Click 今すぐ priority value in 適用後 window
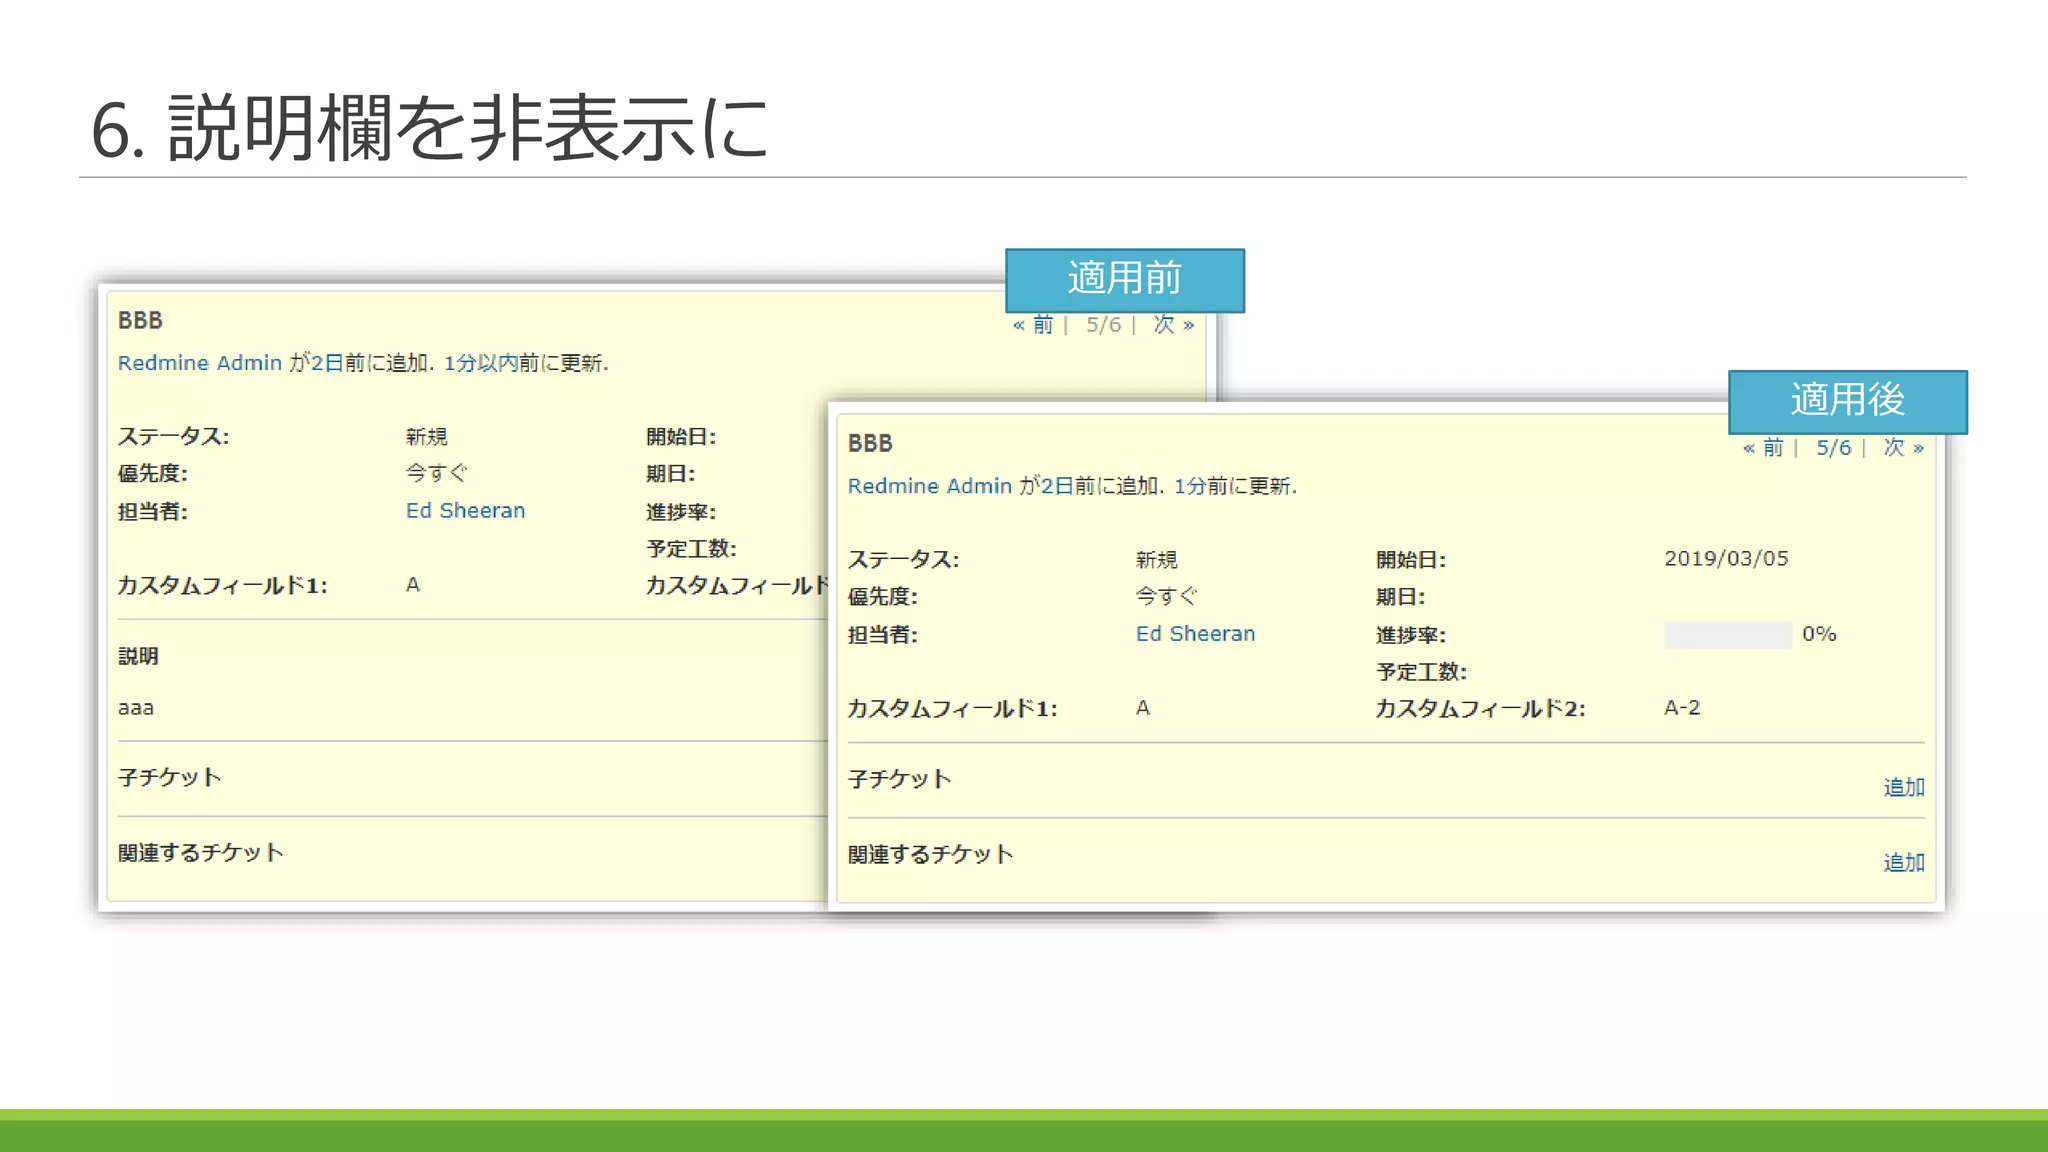The width and height of the screenshot is (2048, 1152). (x=1166, y=597)
